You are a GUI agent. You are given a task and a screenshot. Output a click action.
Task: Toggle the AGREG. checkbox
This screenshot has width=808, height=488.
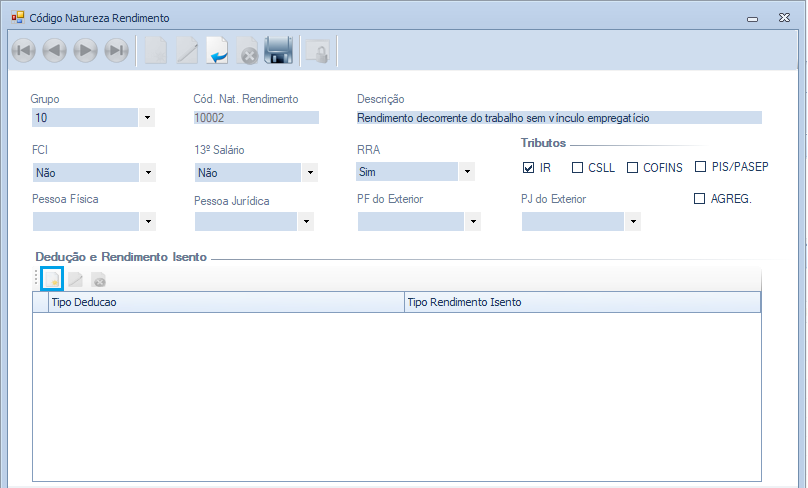[x=700, y=199]
